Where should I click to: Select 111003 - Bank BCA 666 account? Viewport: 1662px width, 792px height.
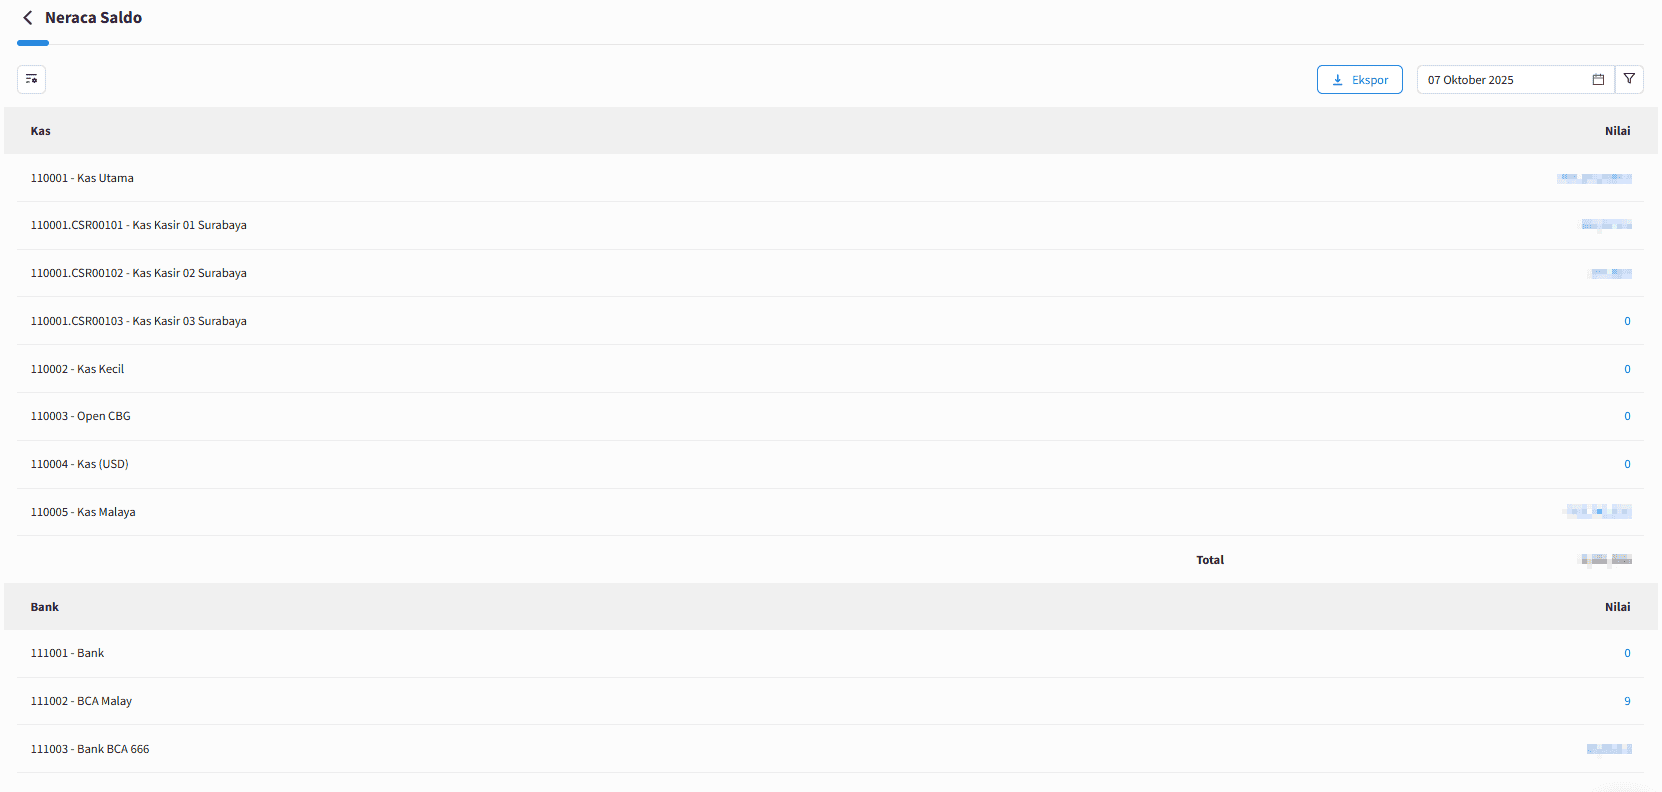click(x=90, y=749)
